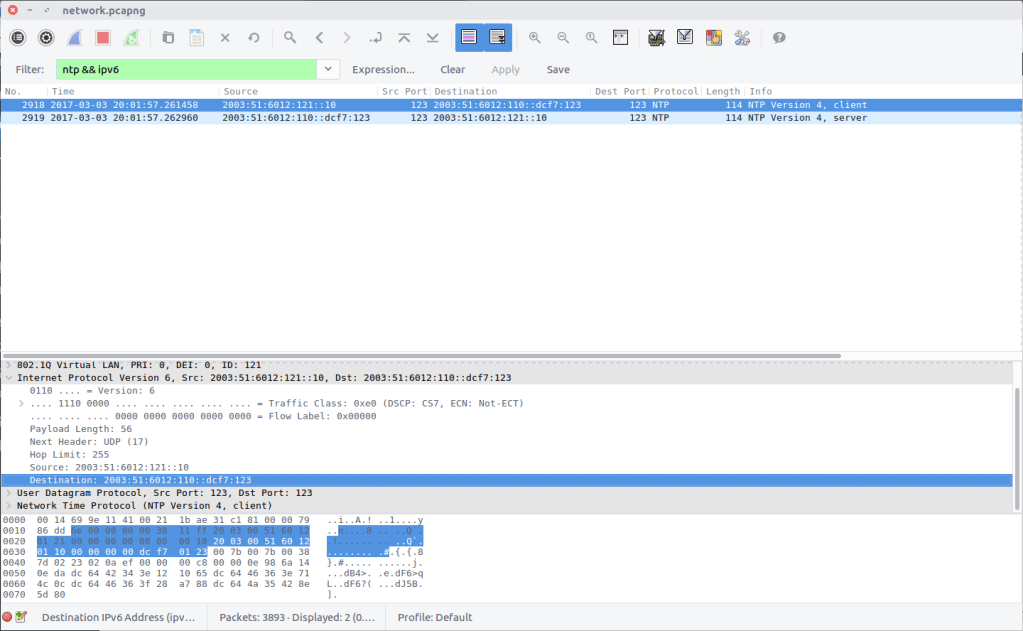1023x631 pixels.
Task: Click the filter field containing ntp && ipv6
Action: 185,69
